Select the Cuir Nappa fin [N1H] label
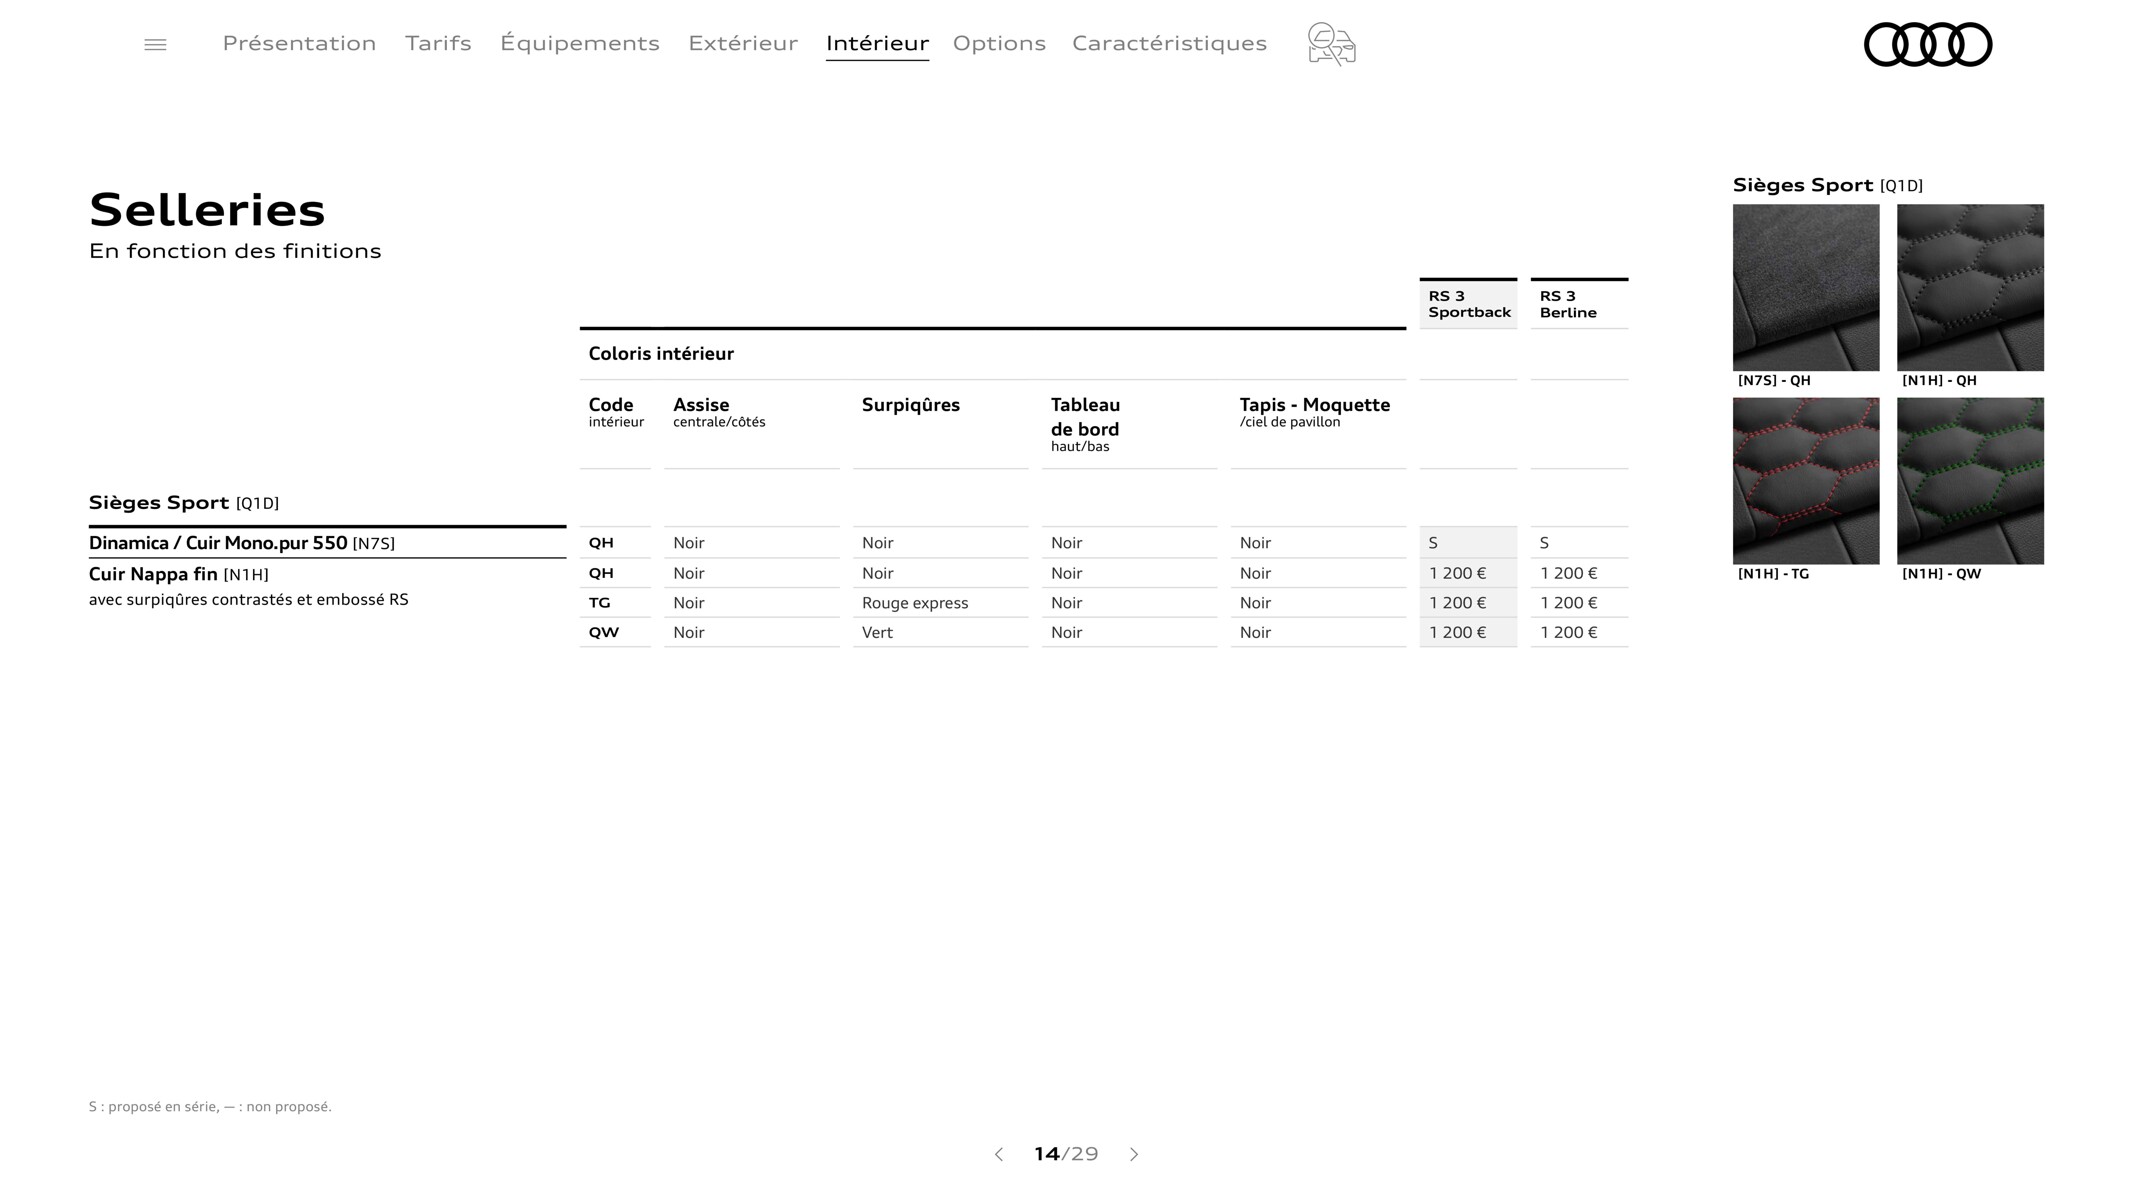 (x=179, y=574)
